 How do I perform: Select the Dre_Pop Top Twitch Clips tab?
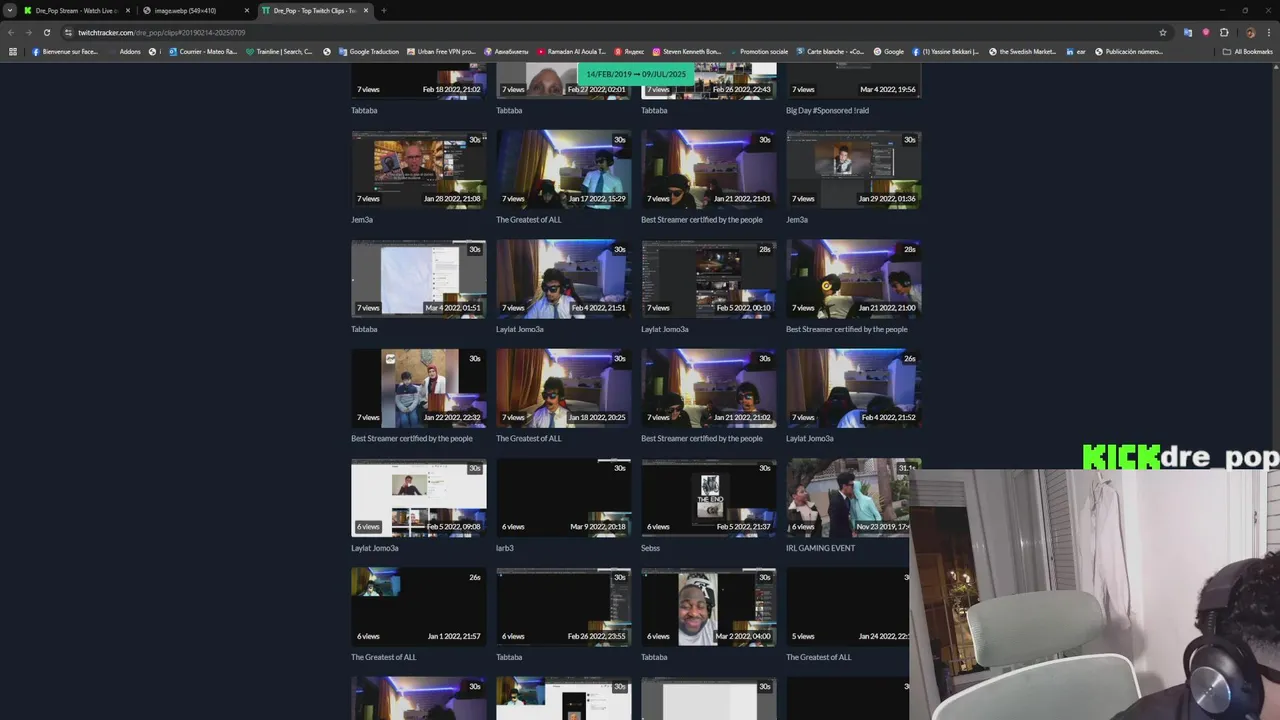(314, 10)
